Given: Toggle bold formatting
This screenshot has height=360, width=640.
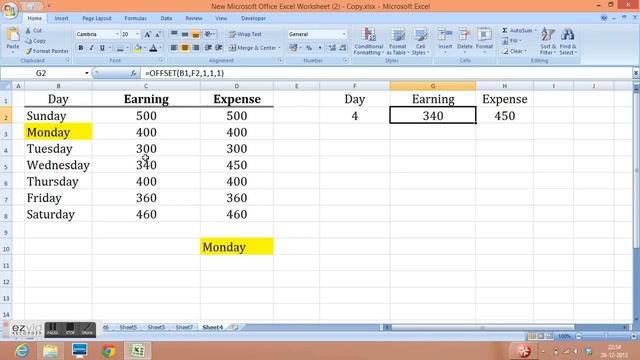Looking at the screenshot, I should pos(81,48).
